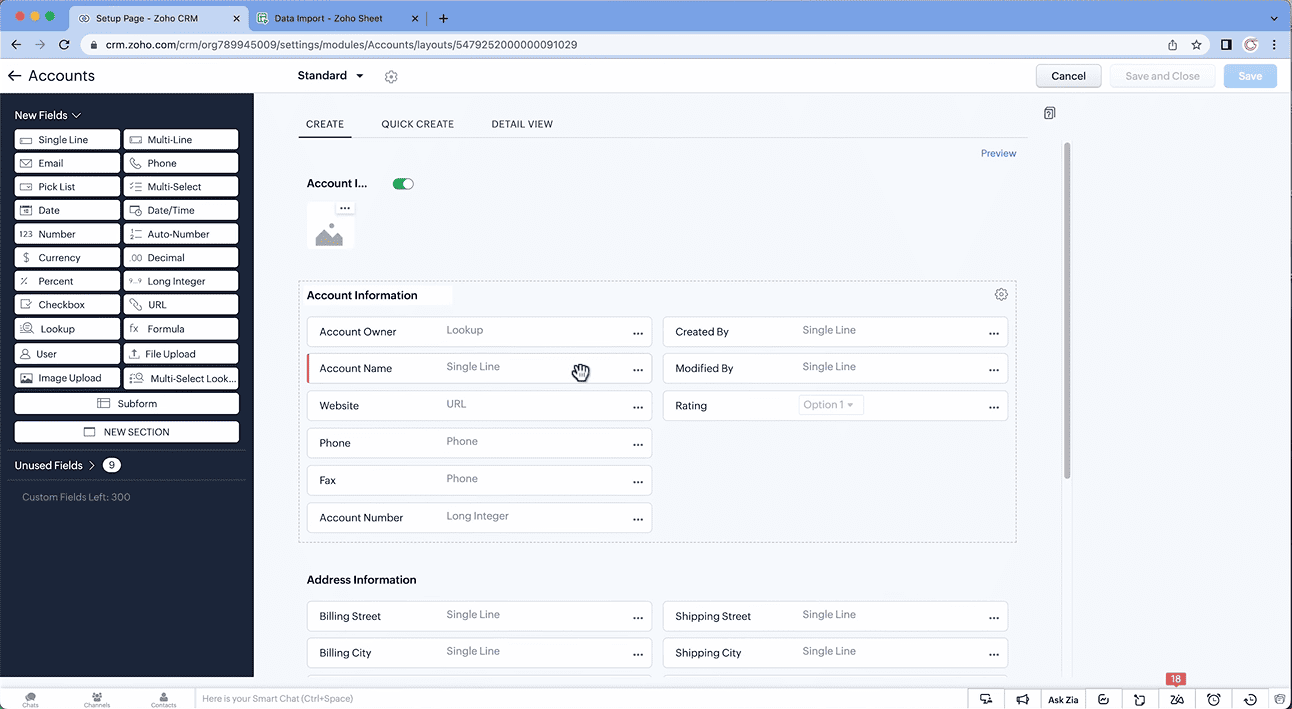Open Ask Zia in the bottom bar

tap(1062, 699)
